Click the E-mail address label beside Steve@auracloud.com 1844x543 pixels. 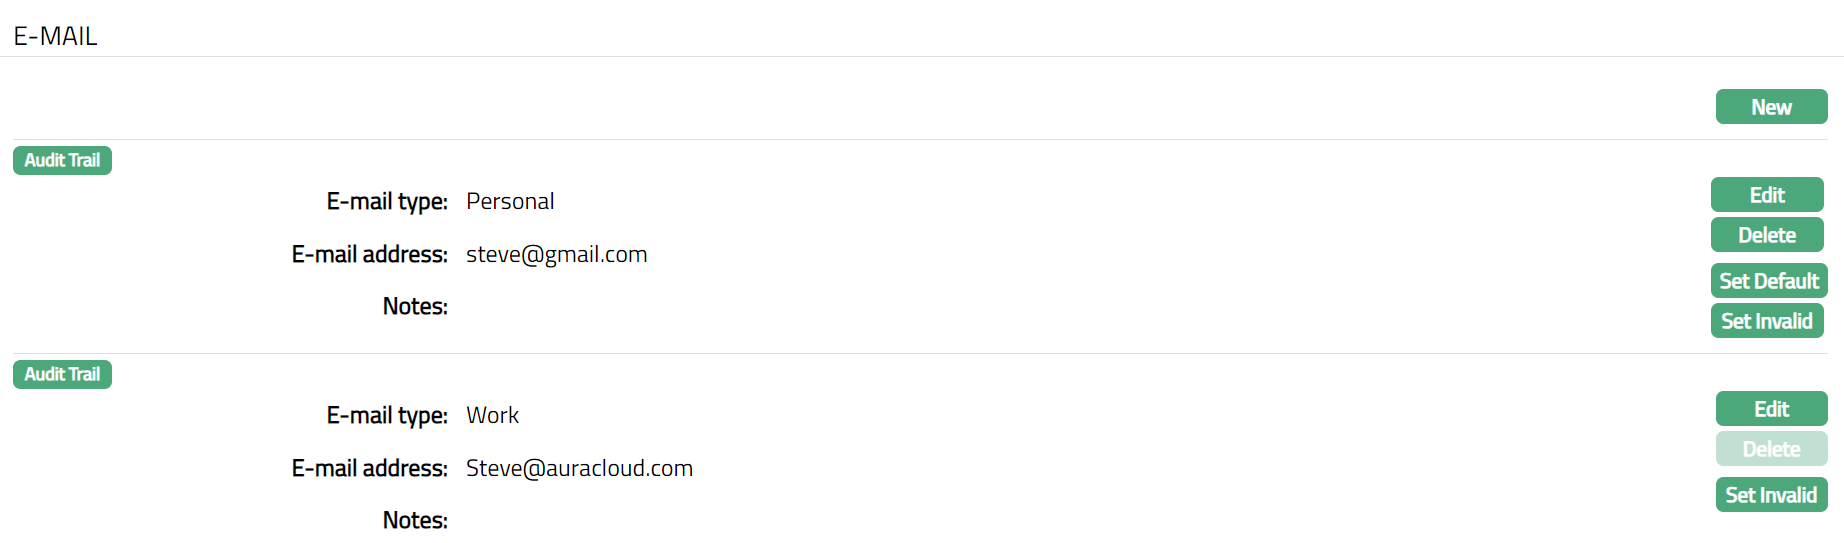[369, 468]
